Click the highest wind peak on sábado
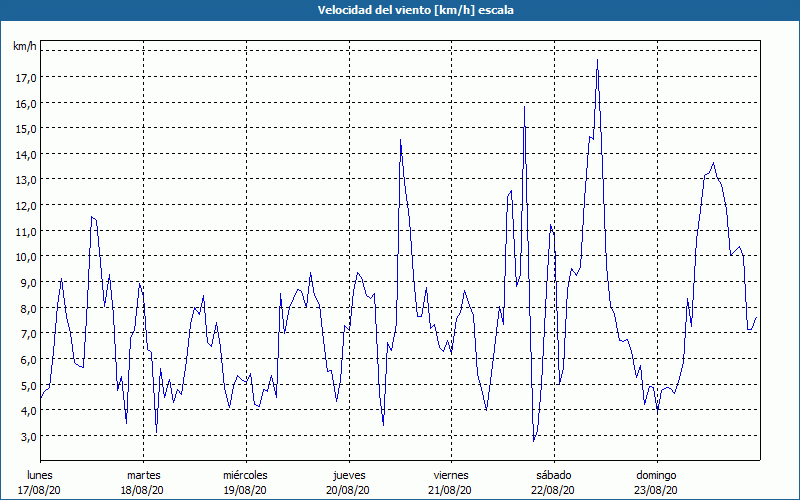The image size is (800, 500). click(x=597, y=60)
